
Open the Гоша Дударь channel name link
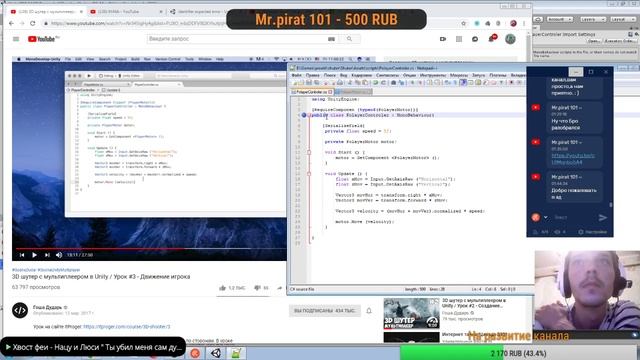coord(47,307)
